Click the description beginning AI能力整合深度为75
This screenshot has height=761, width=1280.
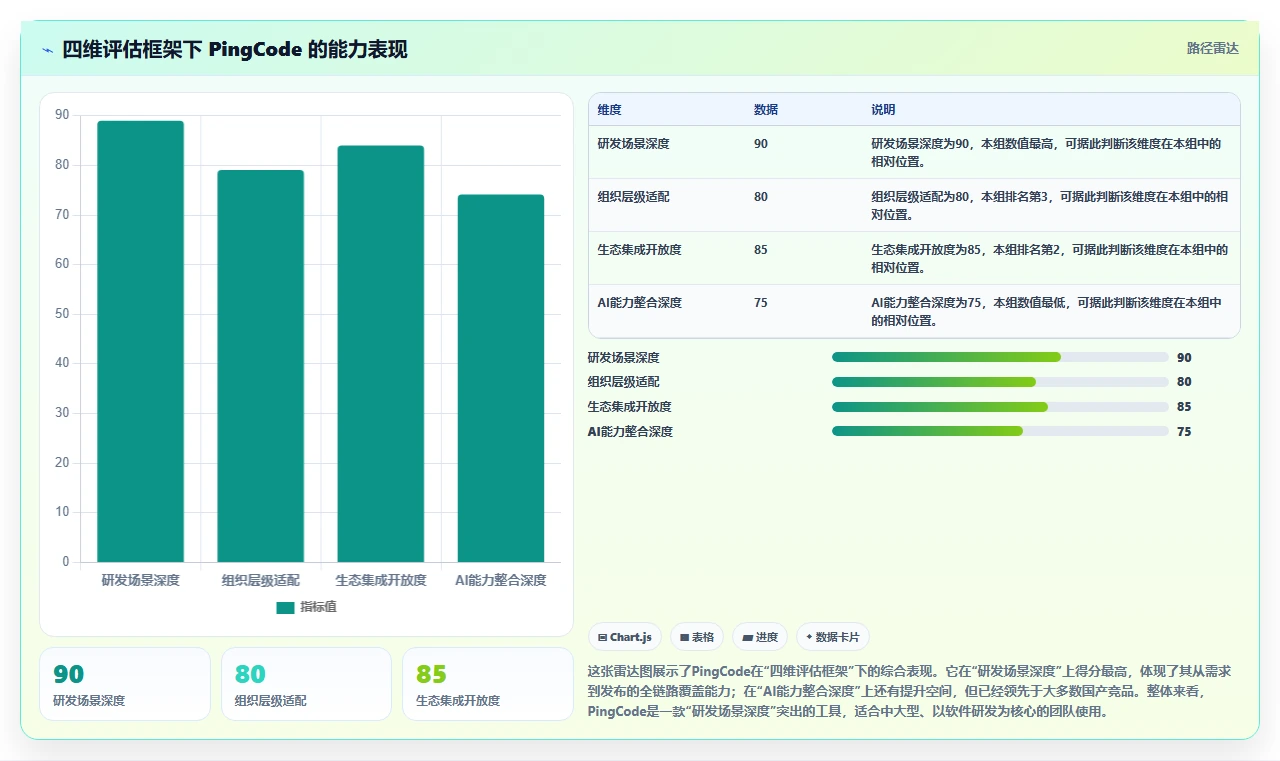[1046, 311]
